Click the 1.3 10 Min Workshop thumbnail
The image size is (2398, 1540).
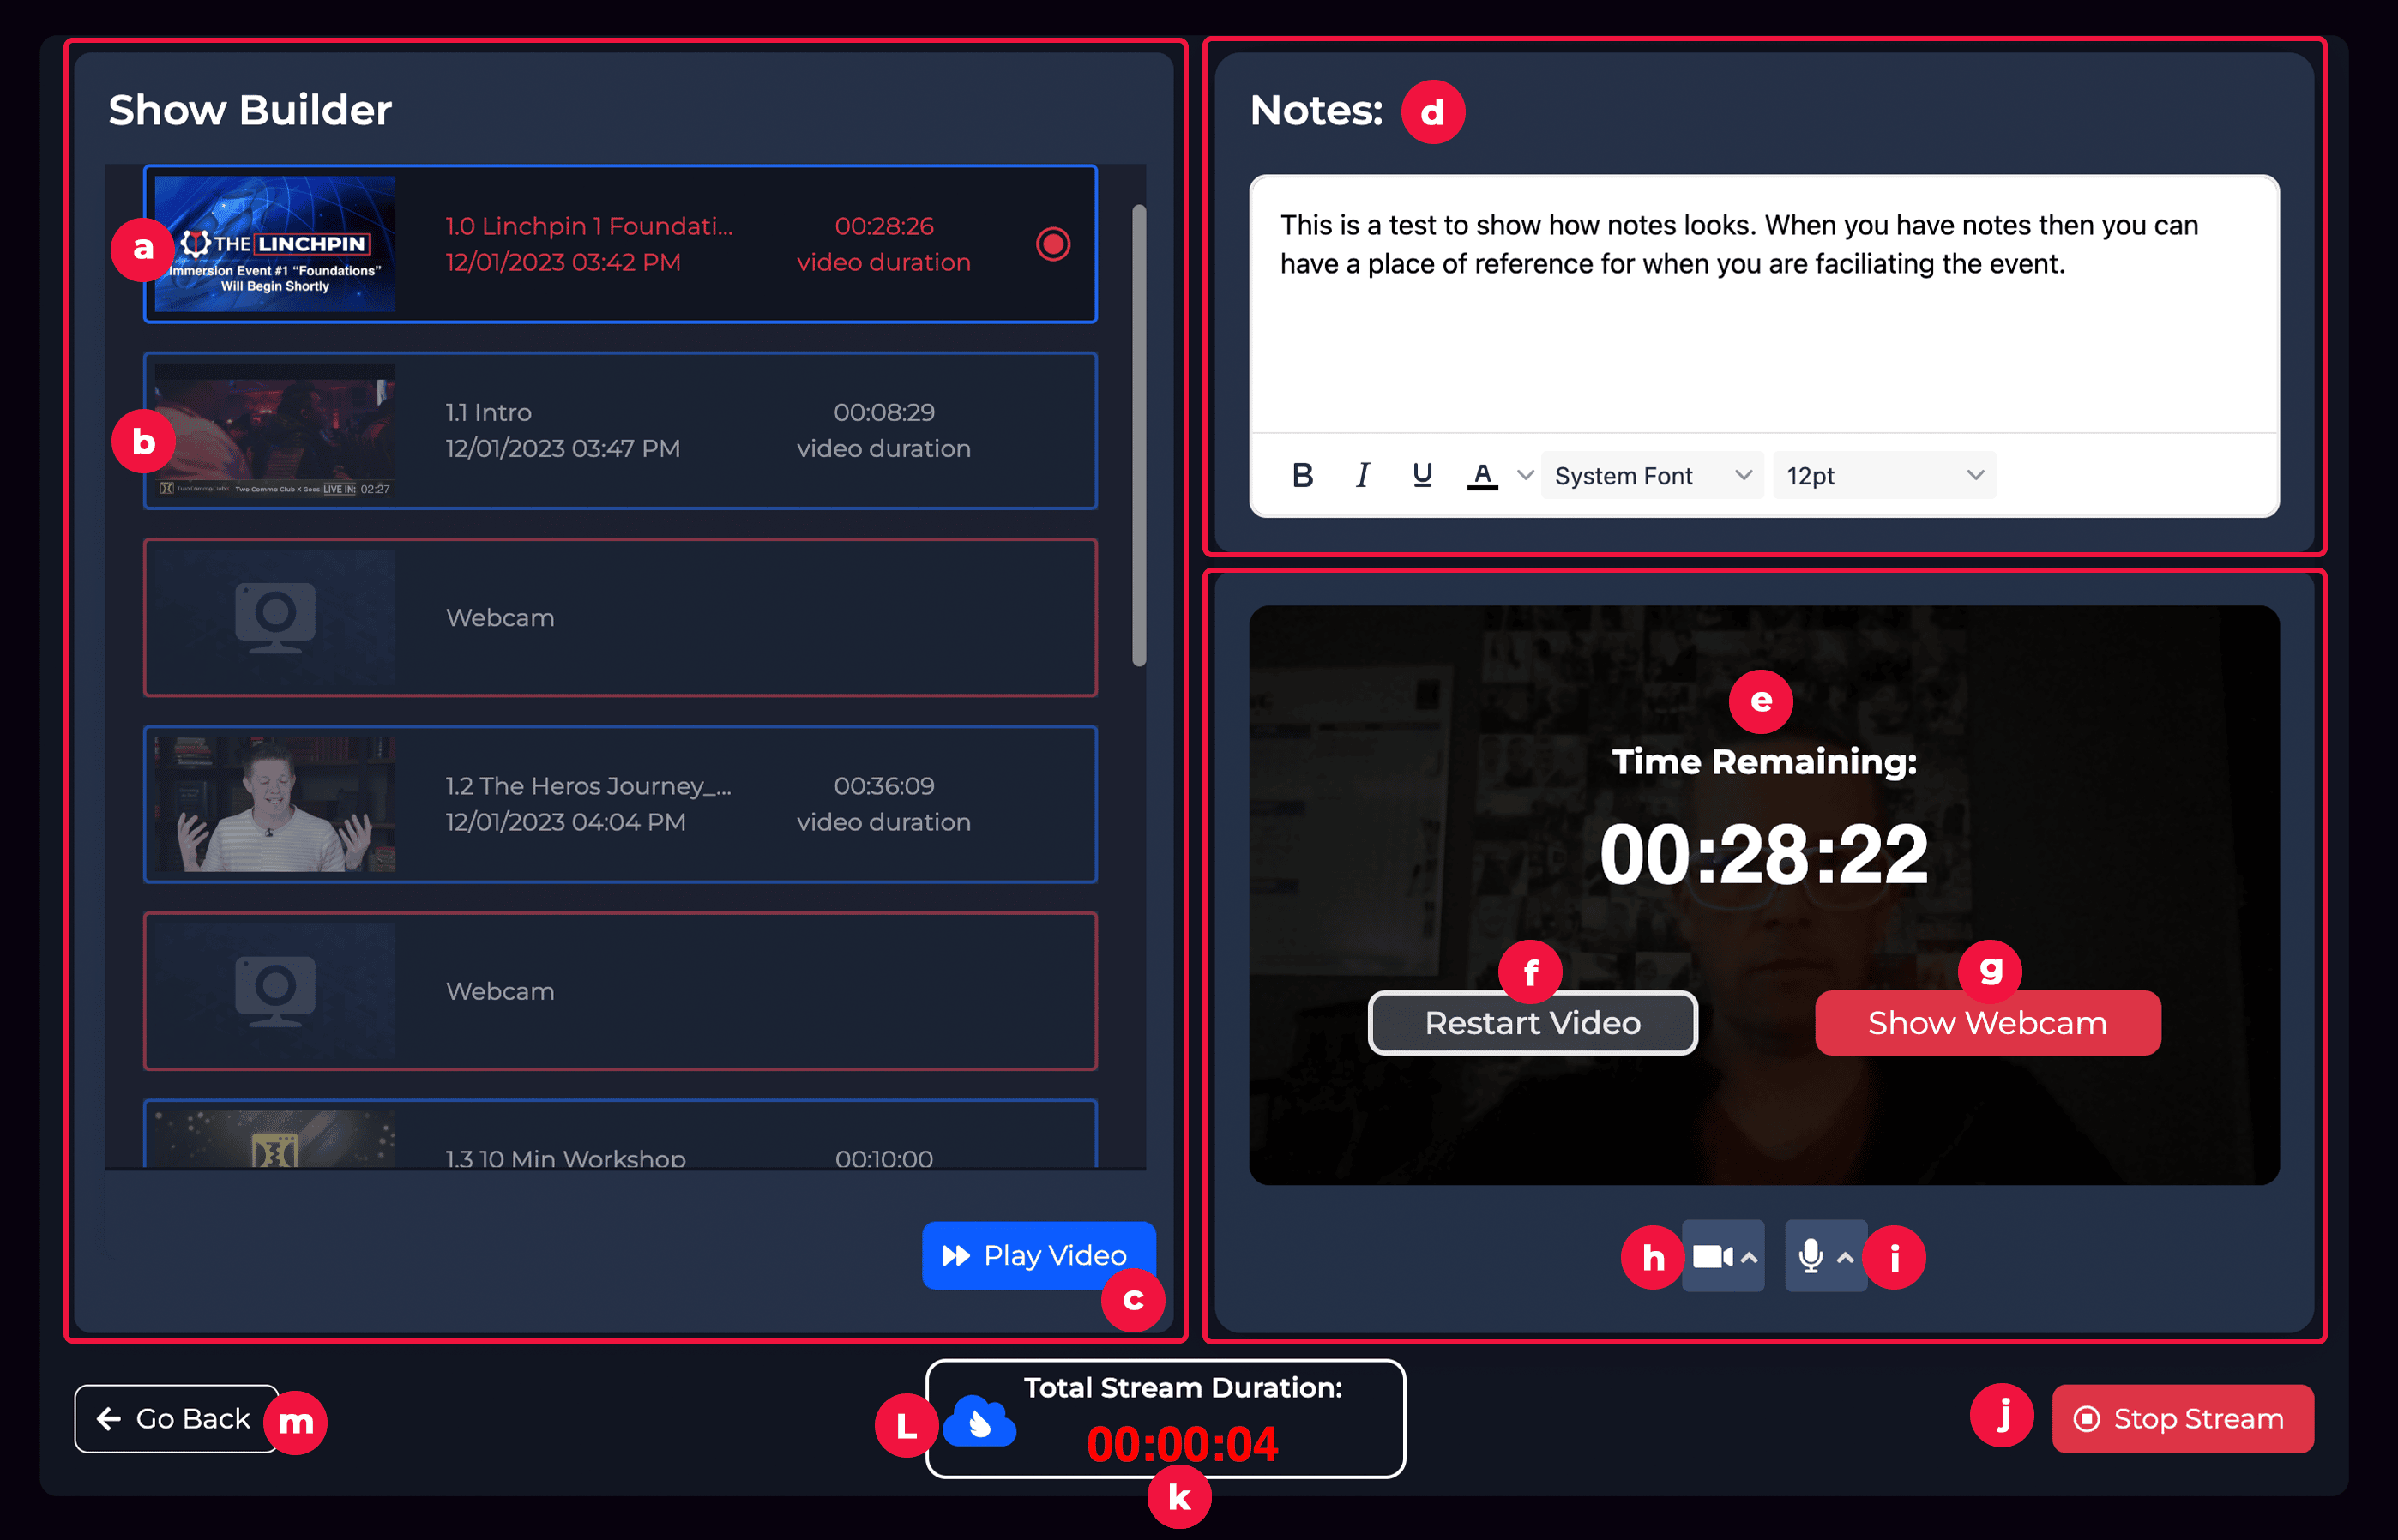point(275,1139)
